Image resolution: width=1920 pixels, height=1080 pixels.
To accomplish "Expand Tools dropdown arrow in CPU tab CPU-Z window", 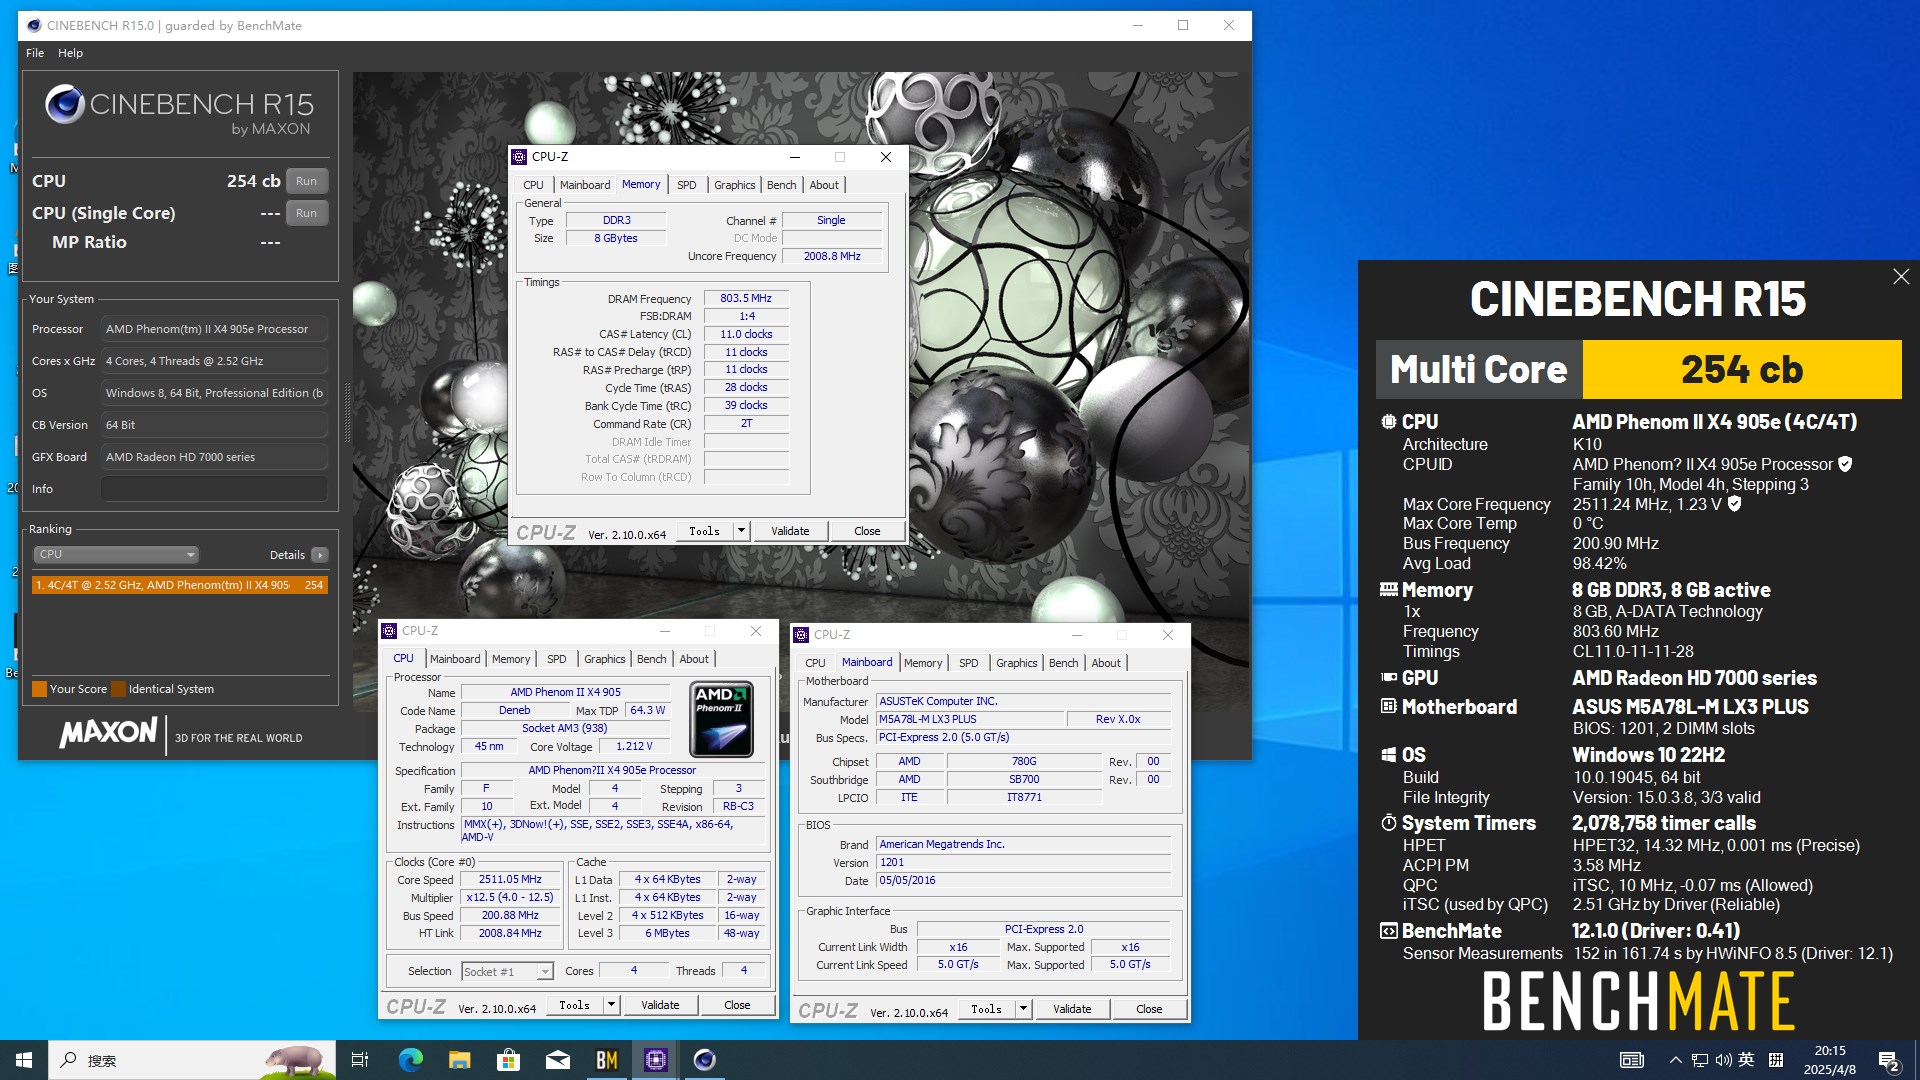I will click(x=611, y=1005).
